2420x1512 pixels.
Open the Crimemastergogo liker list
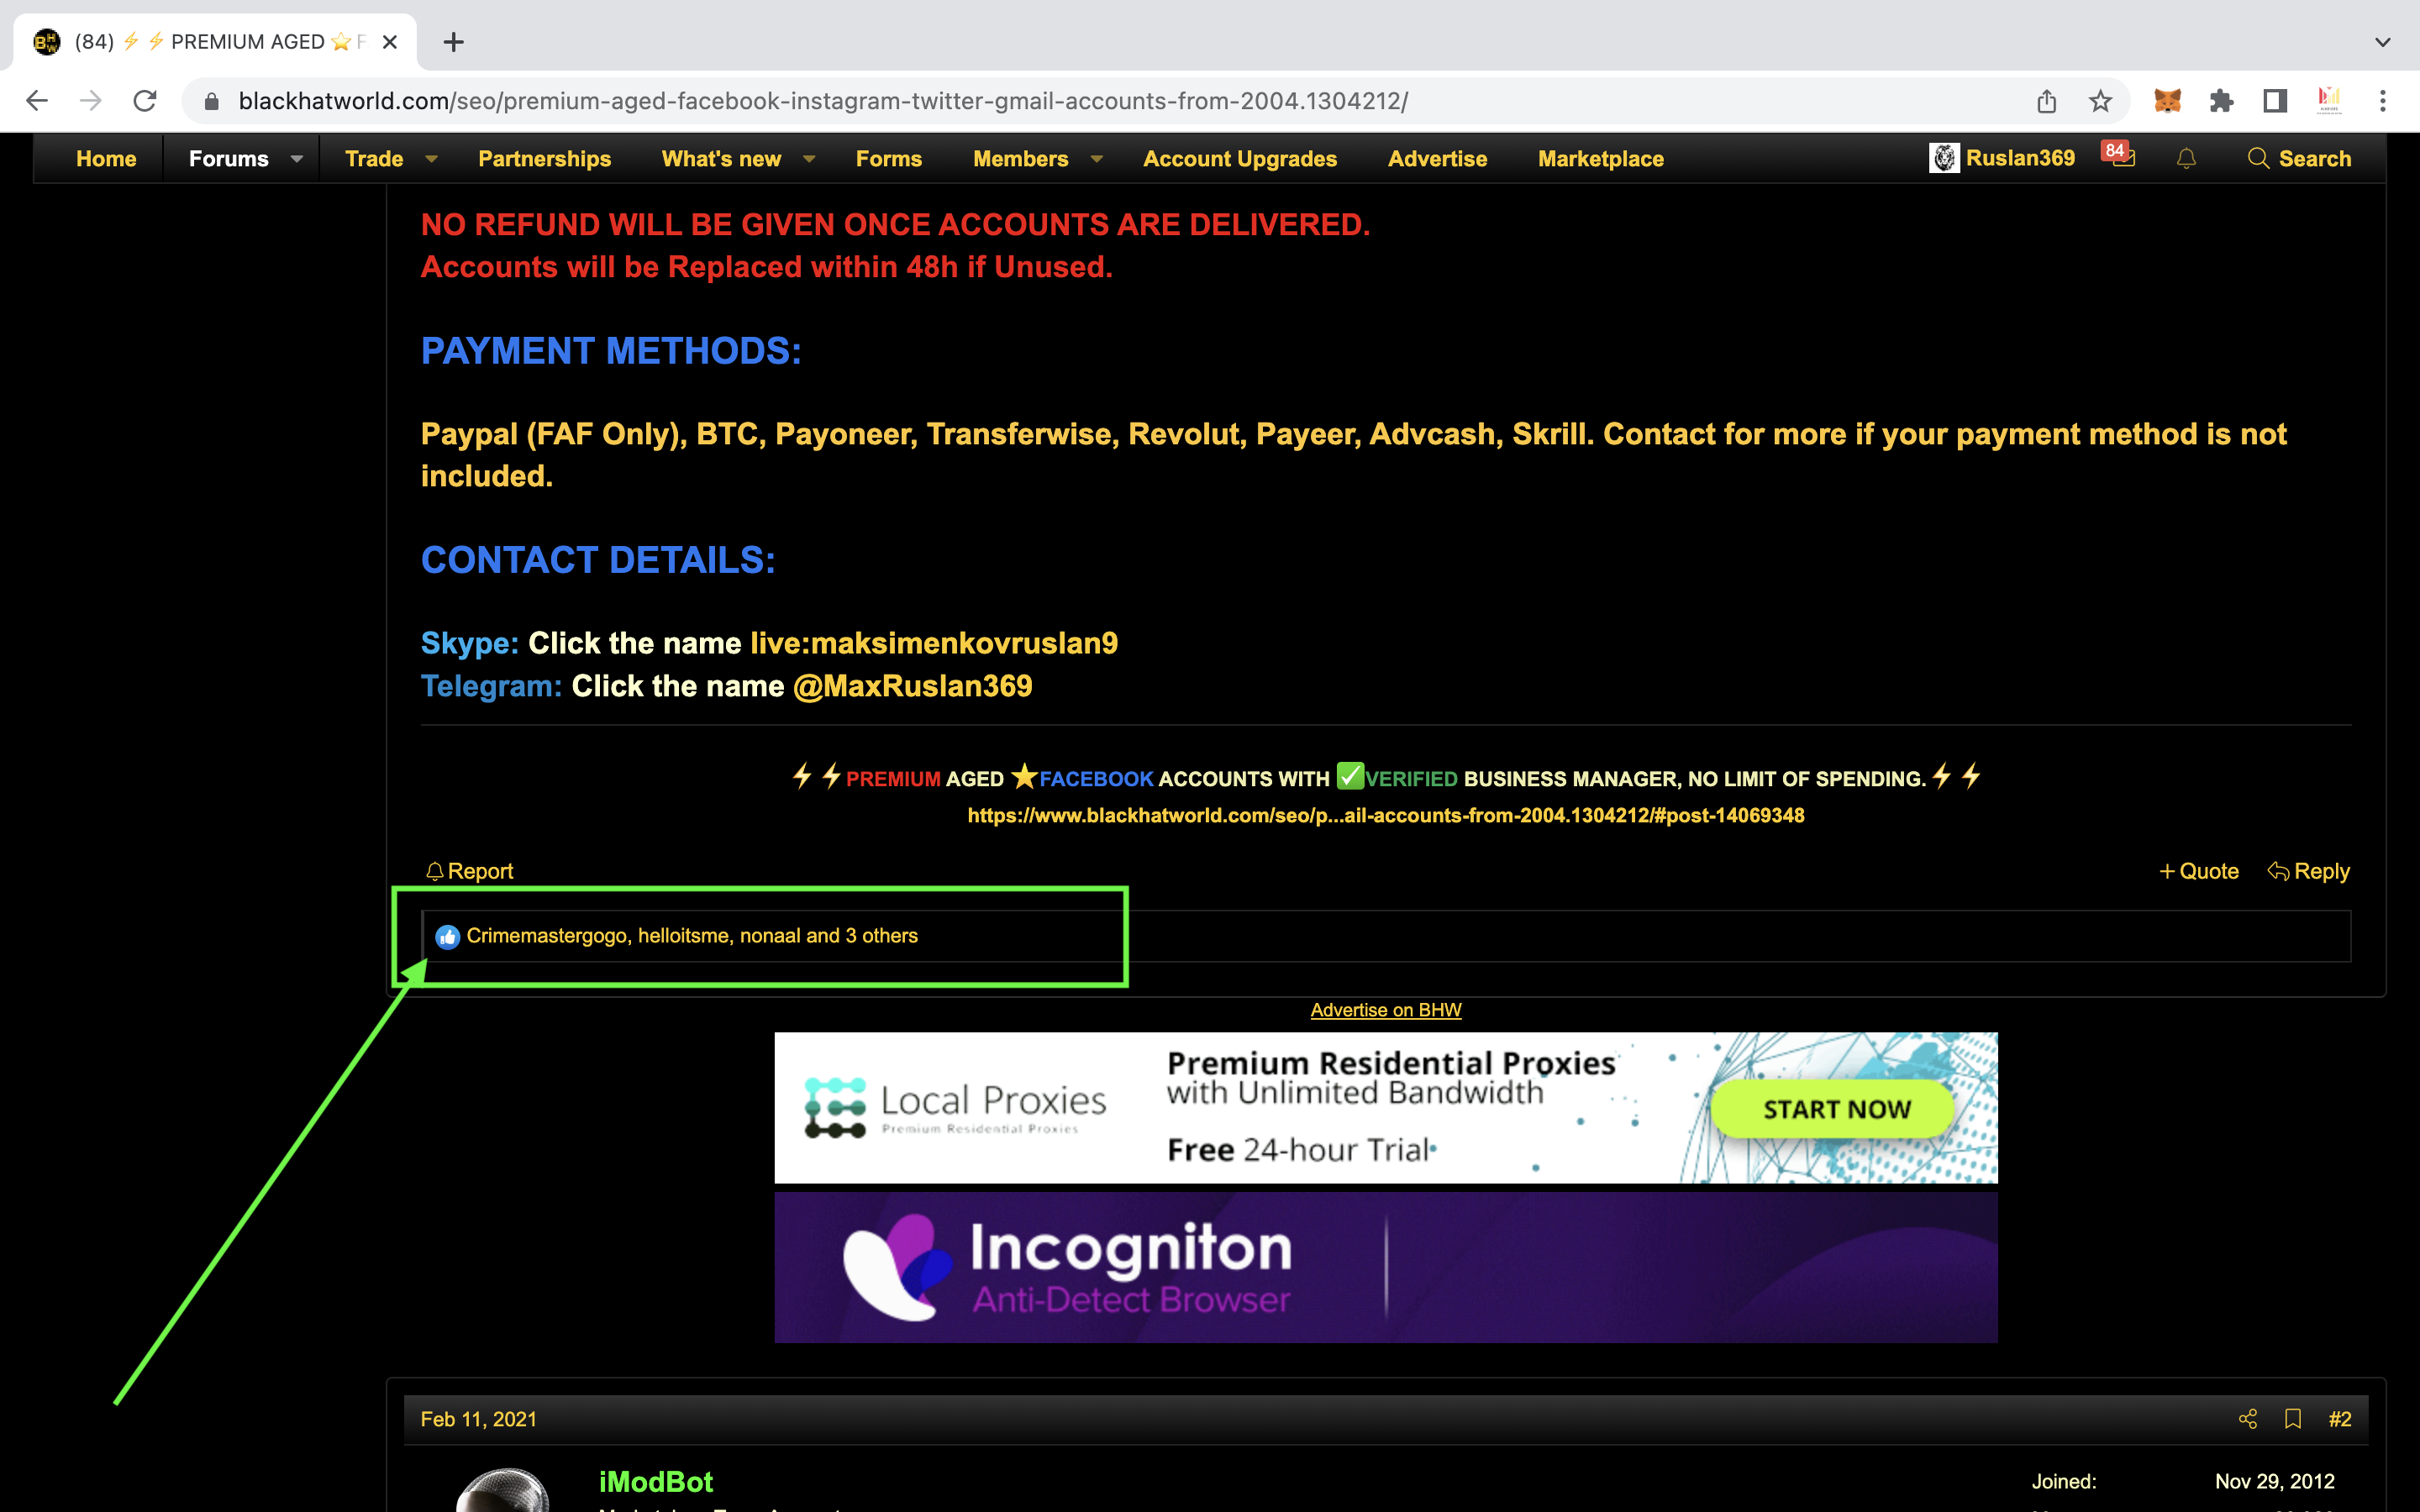692,936
